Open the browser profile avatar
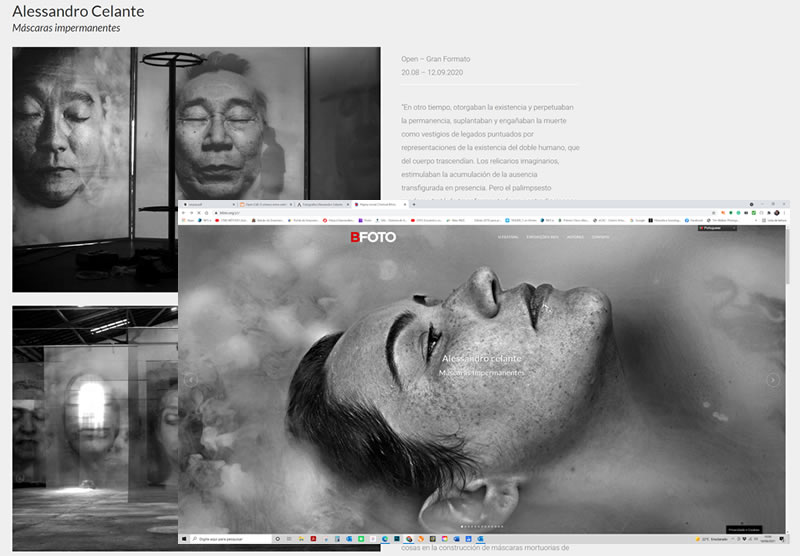The height and width of the screenshot is (556, 800). (777, 213)
